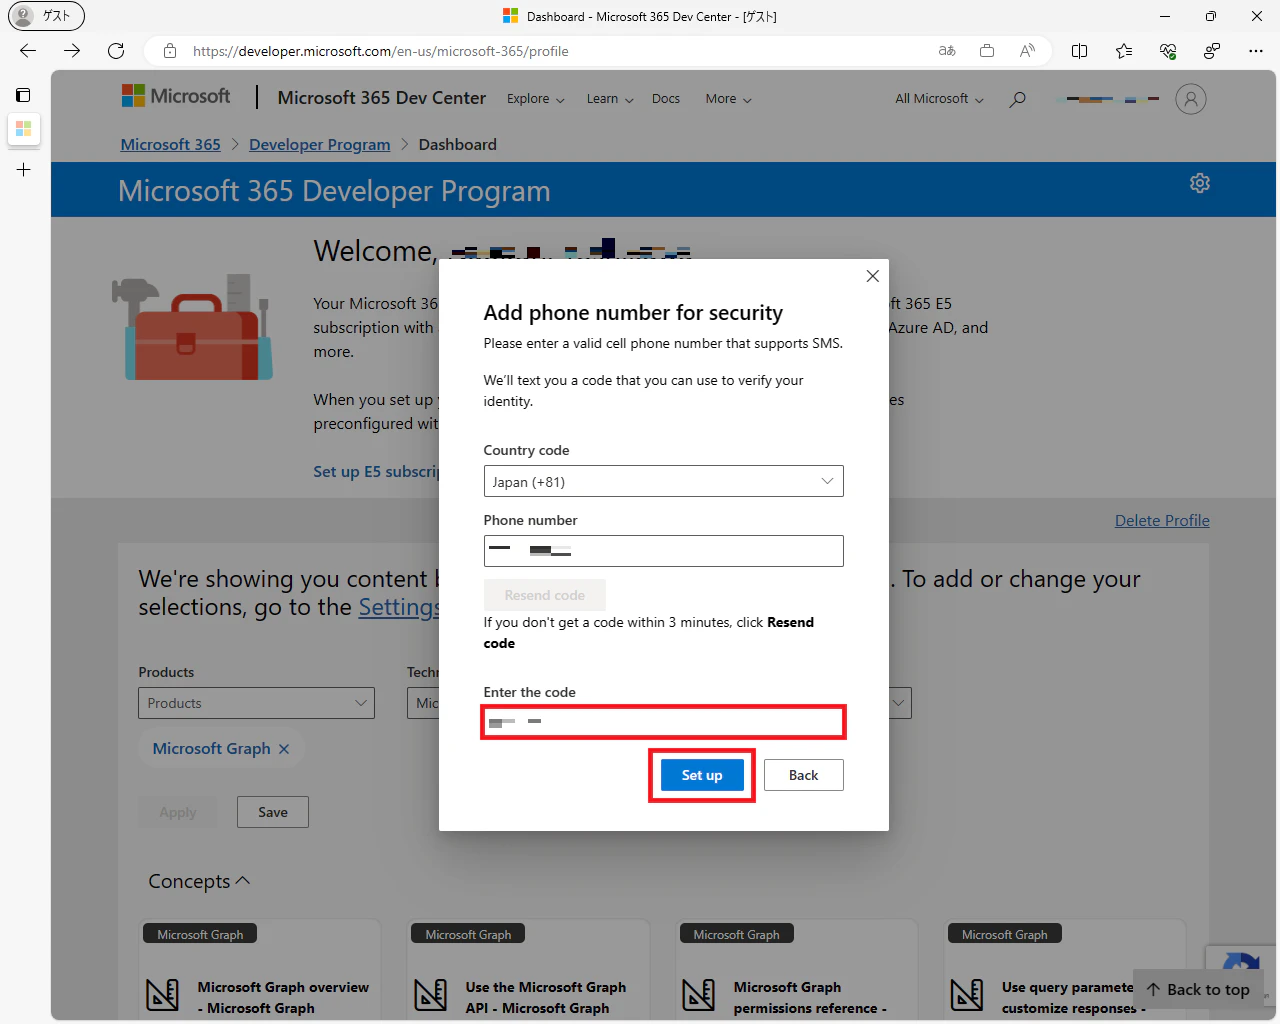The width and height of the screenshot is (1280, 1024).
Task: Open the Japanese translate icon in address bar
Action: pos(947,51)
